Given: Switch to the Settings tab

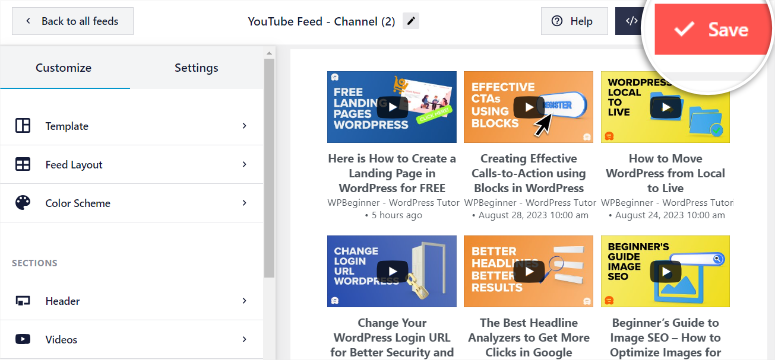Looking at the screenshot, I should tap(196, 68).
